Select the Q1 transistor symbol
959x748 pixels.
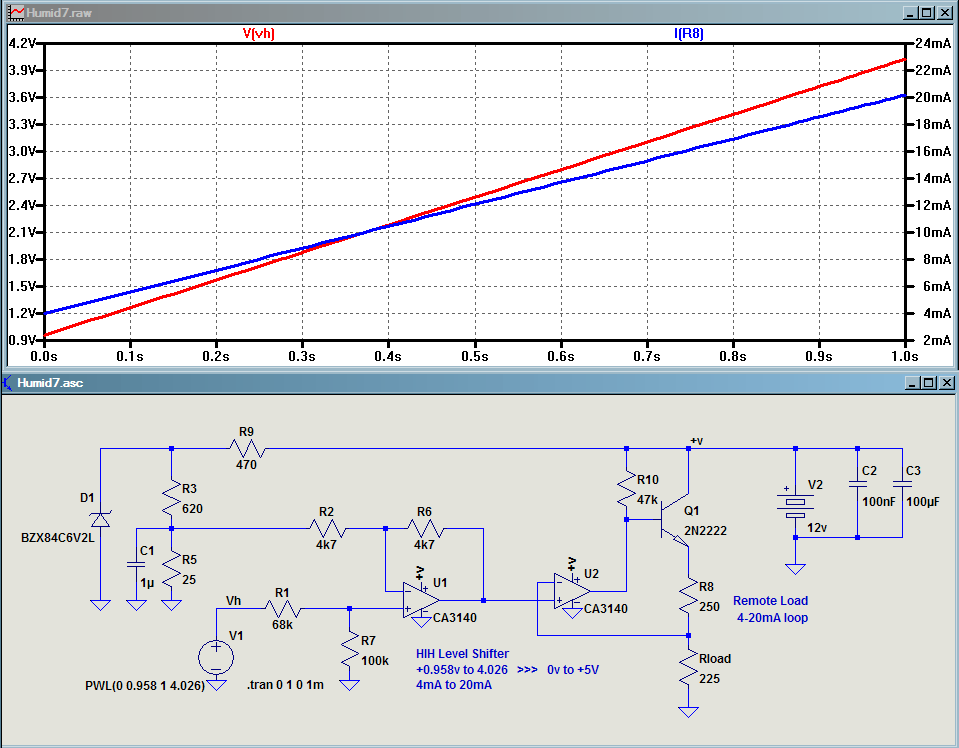tap(675, 520)
